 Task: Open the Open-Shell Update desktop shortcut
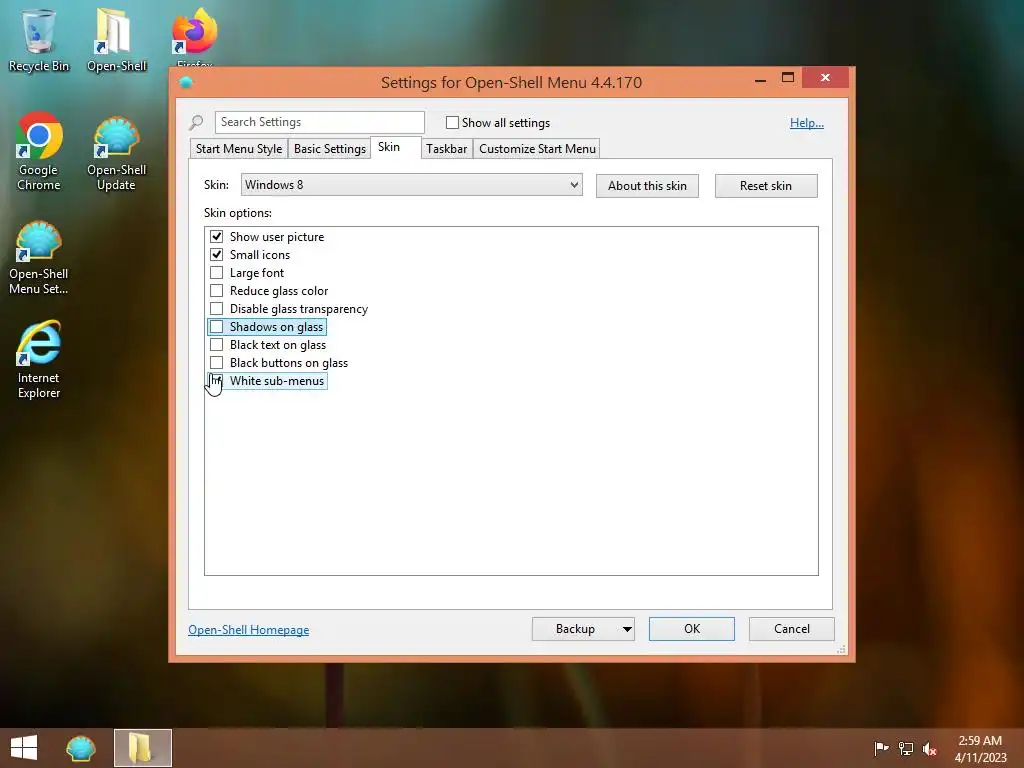pos(116,154)
